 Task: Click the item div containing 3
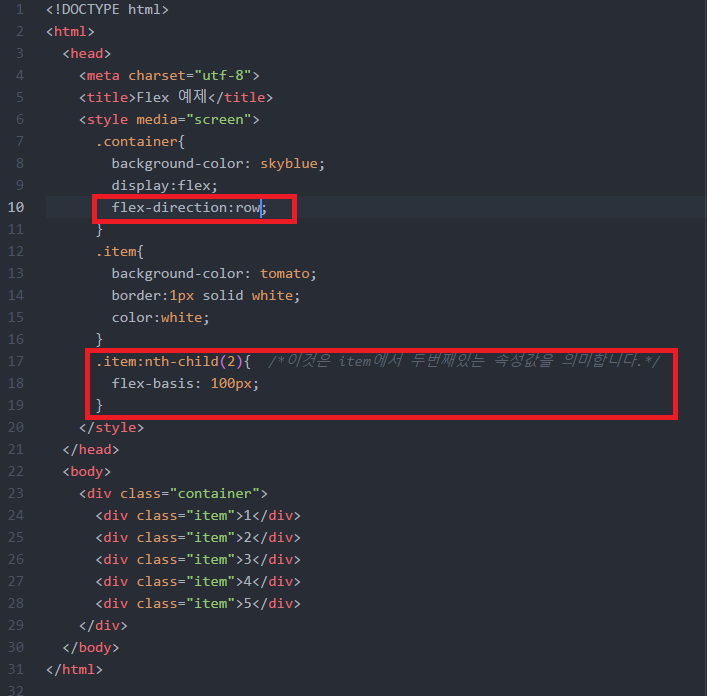point(198,560)
